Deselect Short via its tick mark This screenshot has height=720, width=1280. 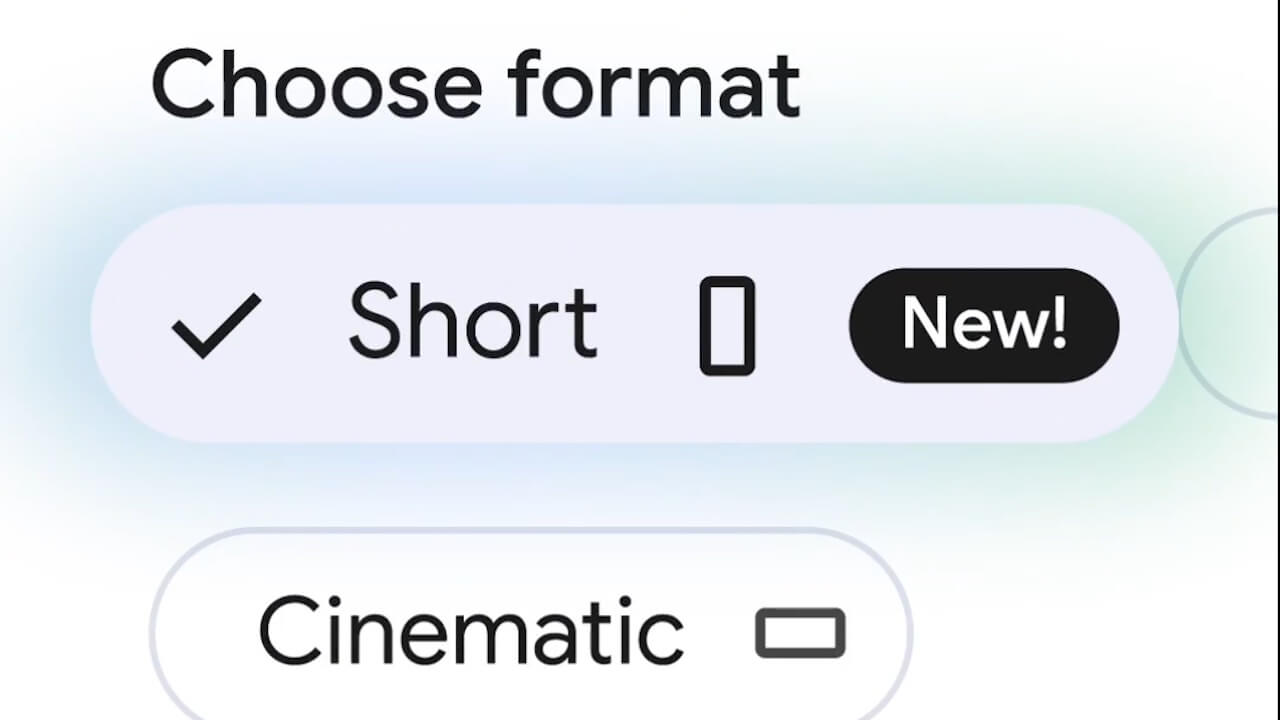[x=217, y=326]
